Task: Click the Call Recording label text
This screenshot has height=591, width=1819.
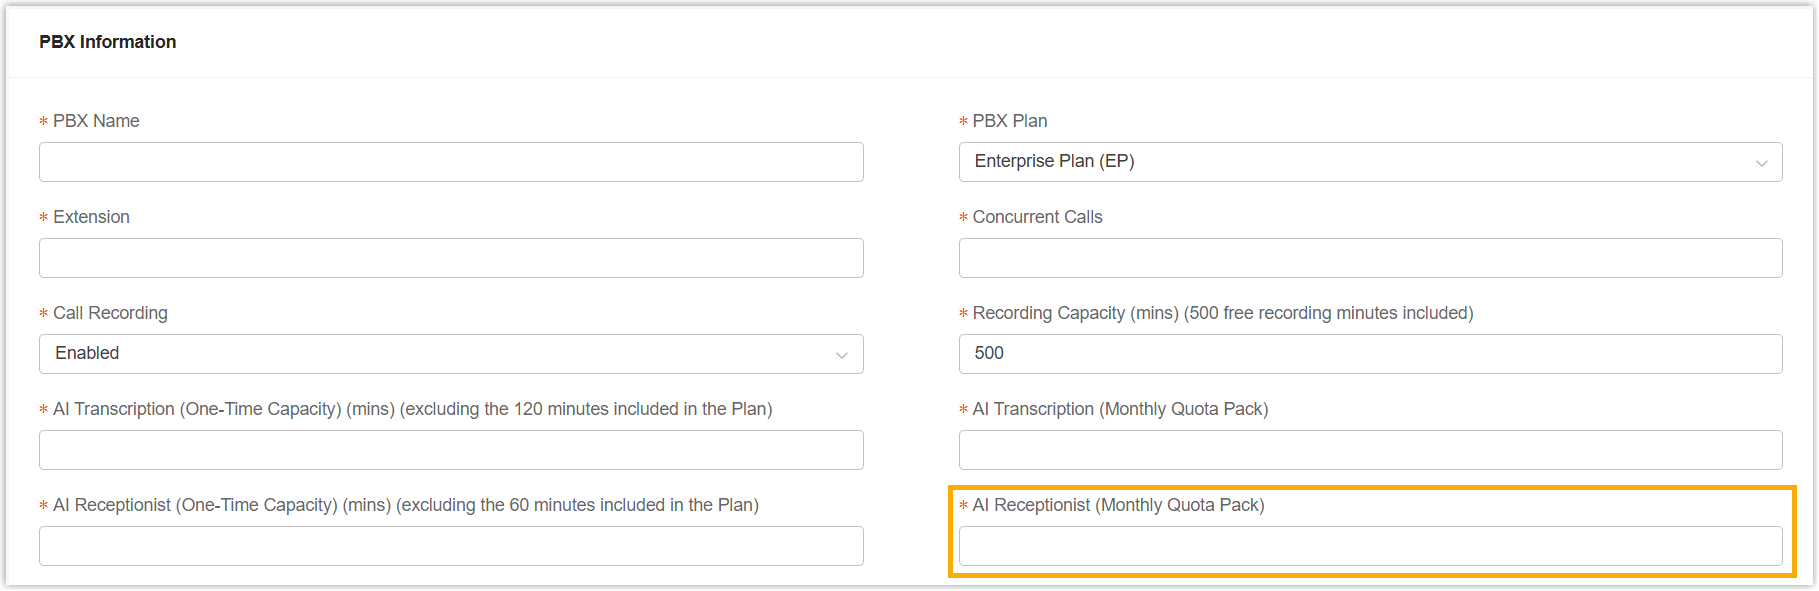Action: tap(110, 313)
